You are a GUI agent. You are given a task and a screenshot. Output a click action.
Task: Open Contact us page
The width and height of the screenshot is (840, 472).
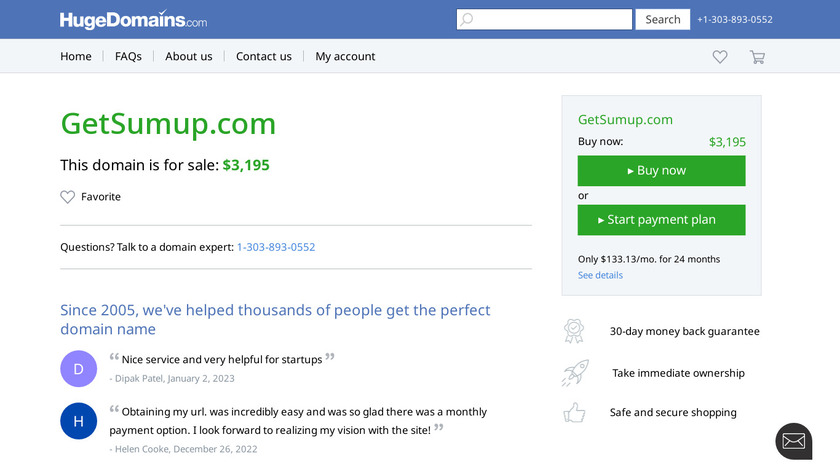click(264, 57)
